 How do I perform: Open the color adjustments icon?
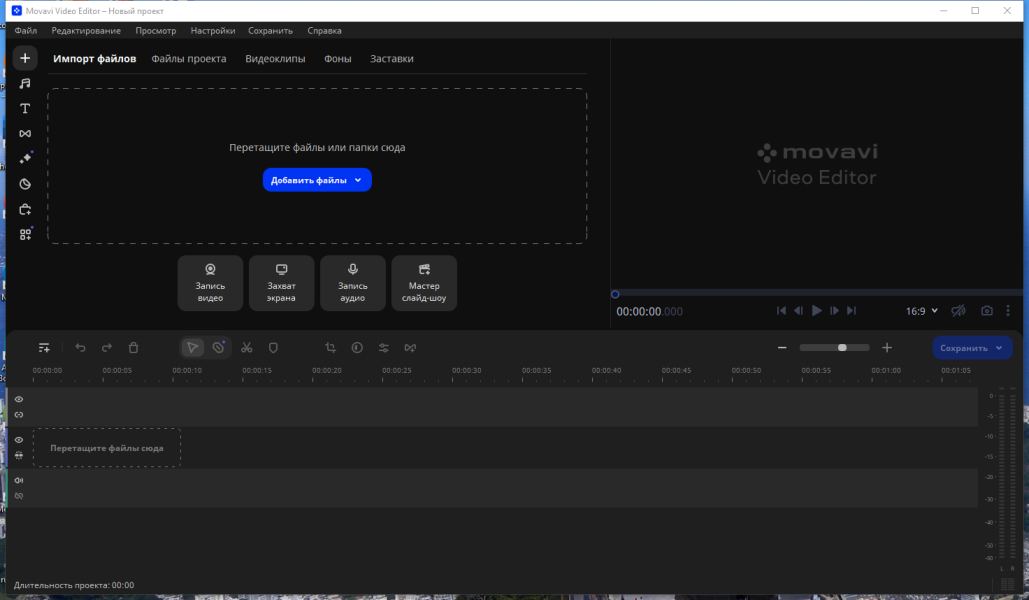[357, 348]
